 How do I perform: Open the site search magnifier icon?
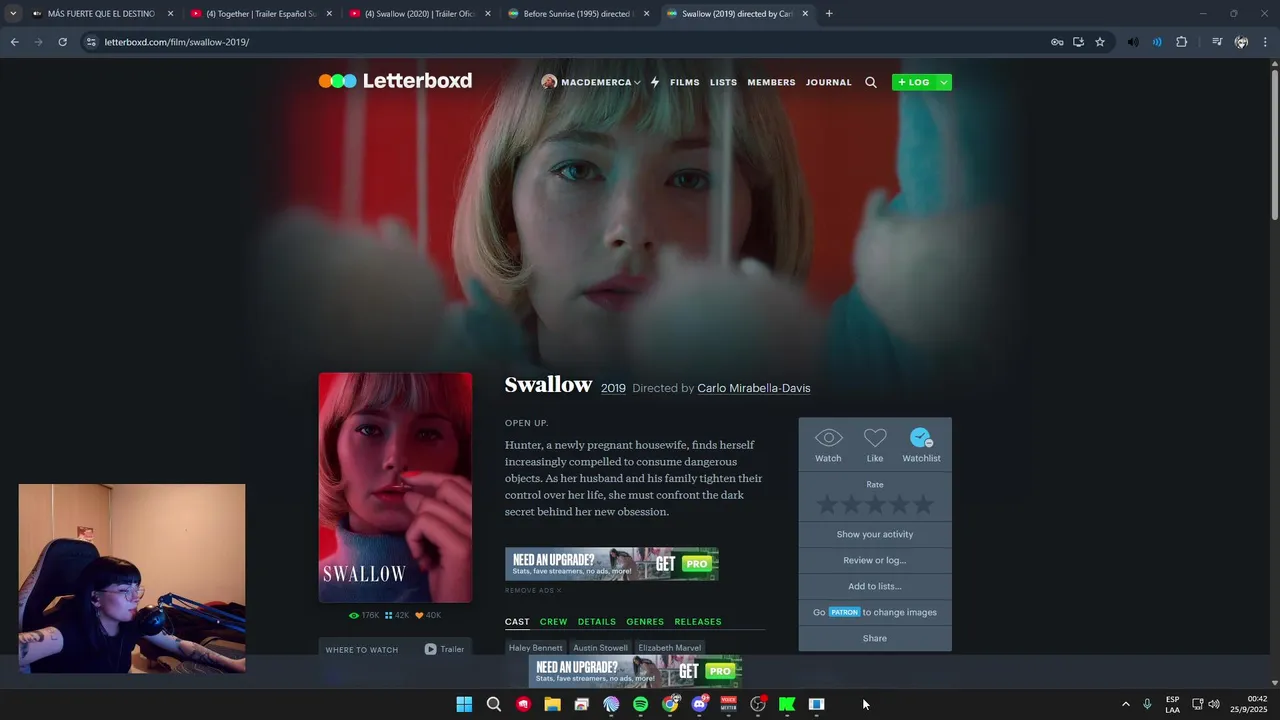point(871,82)
